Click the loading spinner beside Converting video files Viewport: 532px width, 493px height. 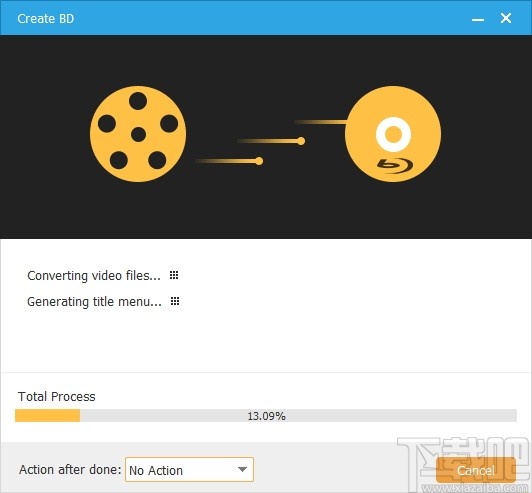coord(174,275)
